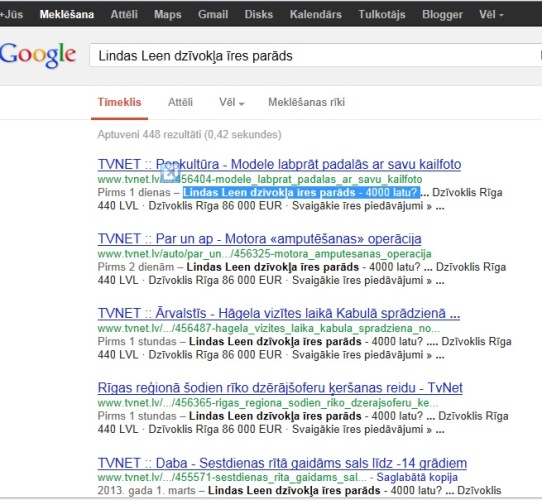Click the small icon overlapping the first result
Image resolution: width=542 pixels, height=500 pixels.
(171, 173)
